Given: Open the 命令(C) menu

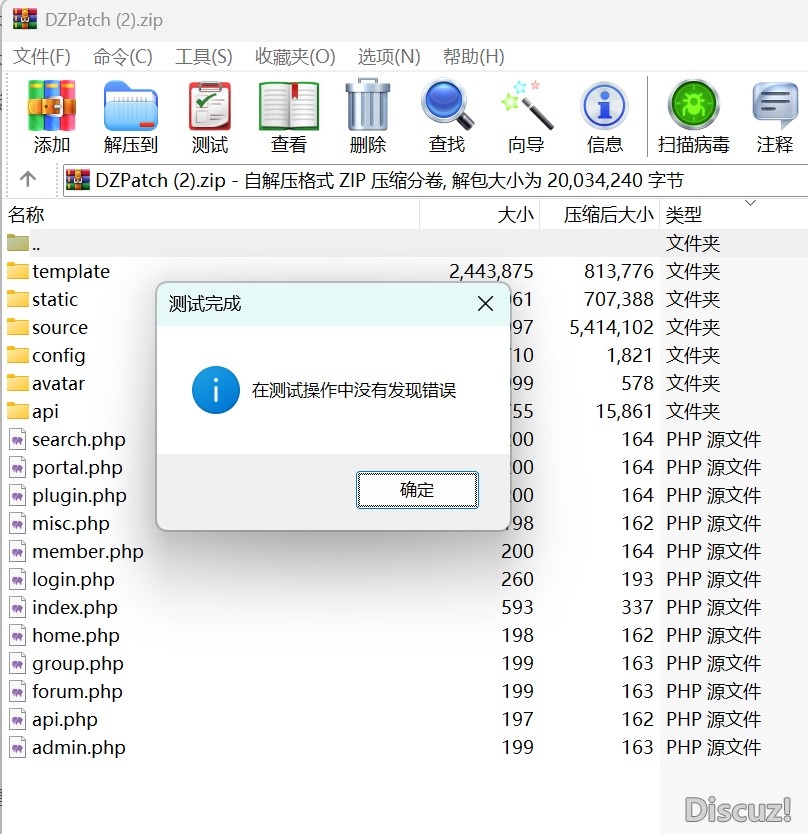Looking at the screenshot, I should [122, 56].
